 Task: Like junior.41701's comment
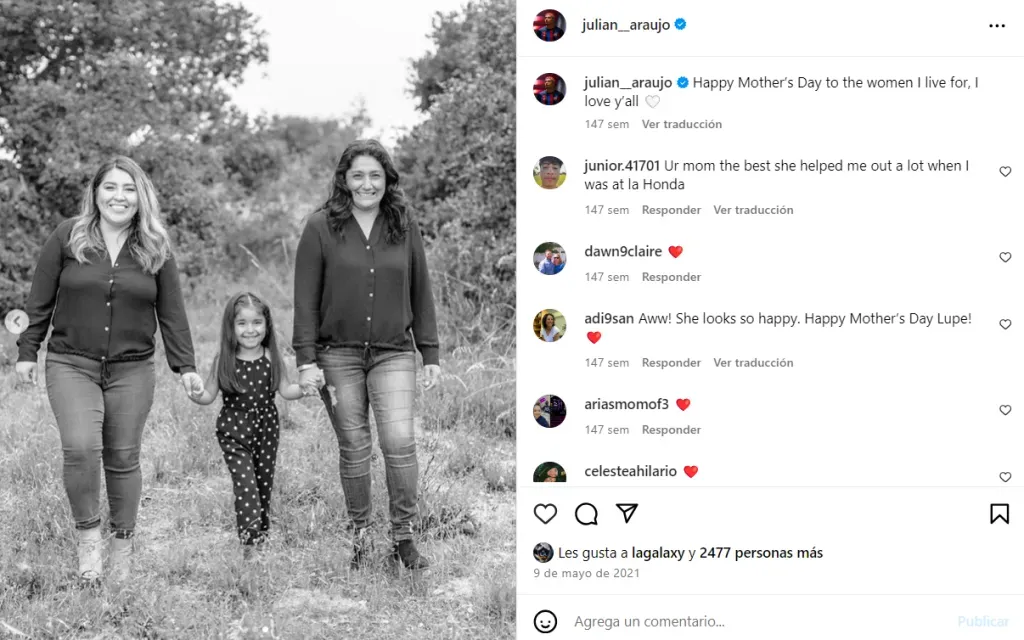coord(1005,172)
